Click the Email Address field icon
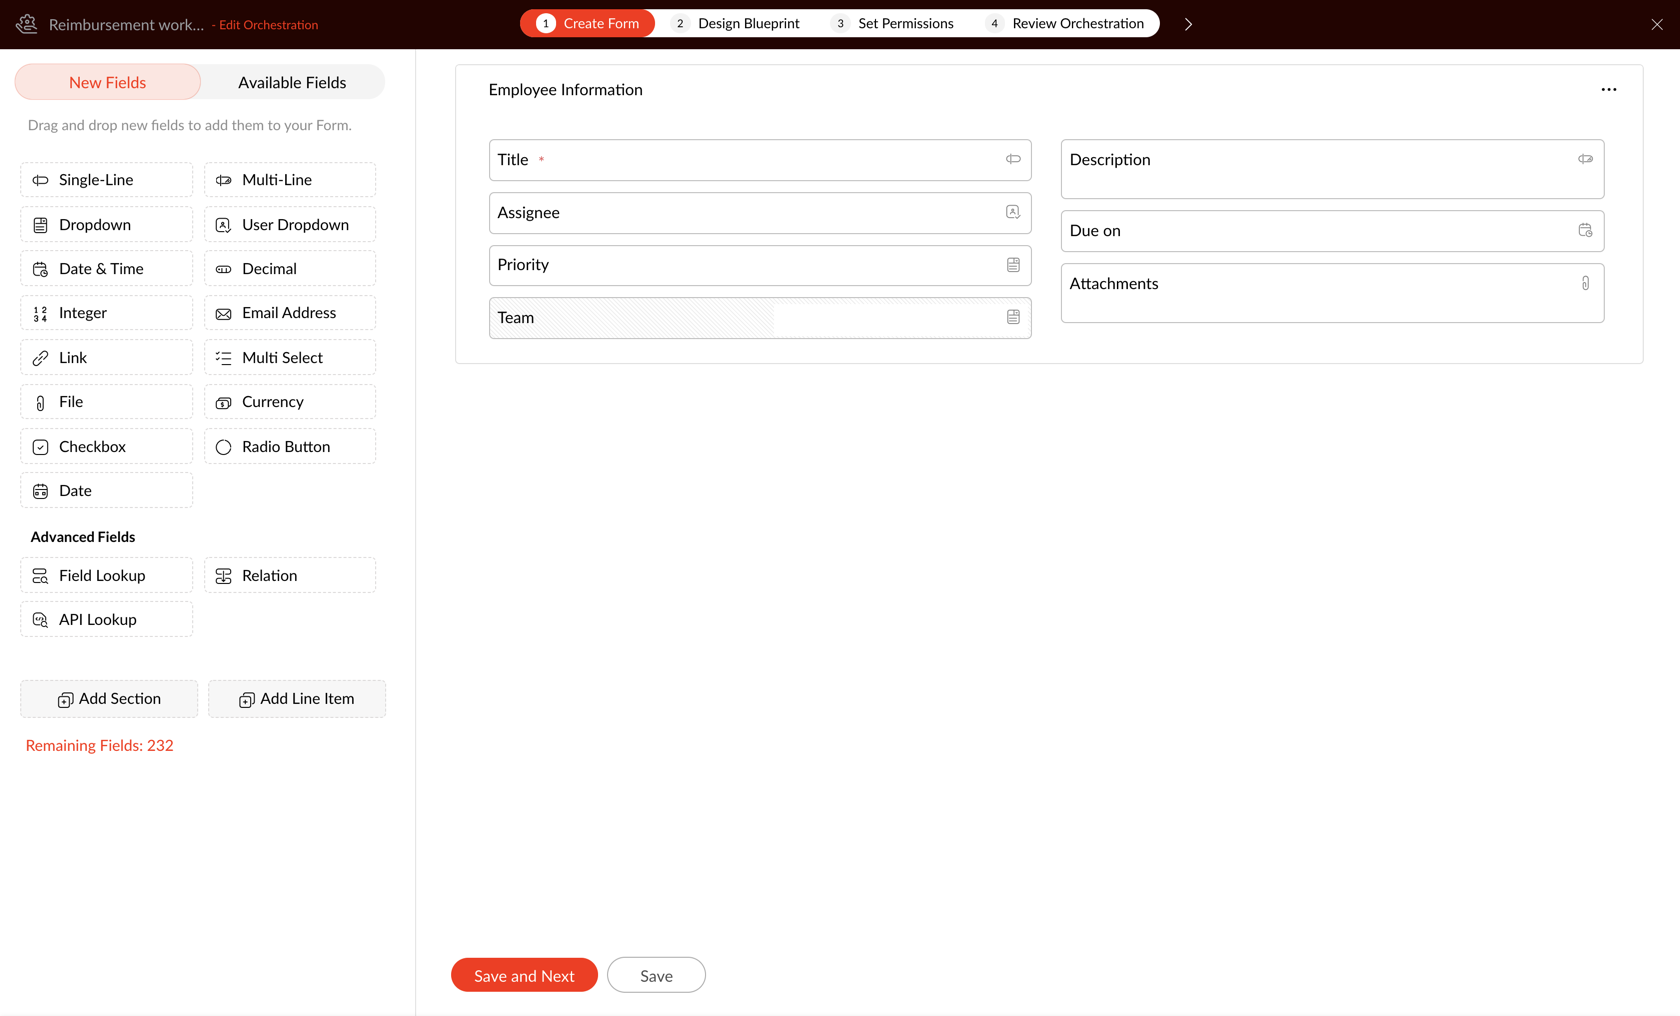 pos(223,314)
